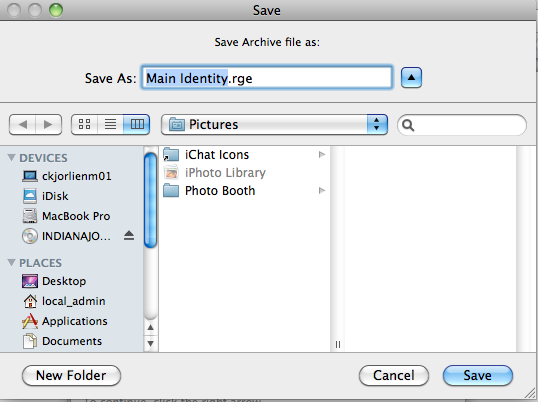
Task: Expand Photo Booth folder arrow
Action: pyautogui.click(x=321, y=190)
